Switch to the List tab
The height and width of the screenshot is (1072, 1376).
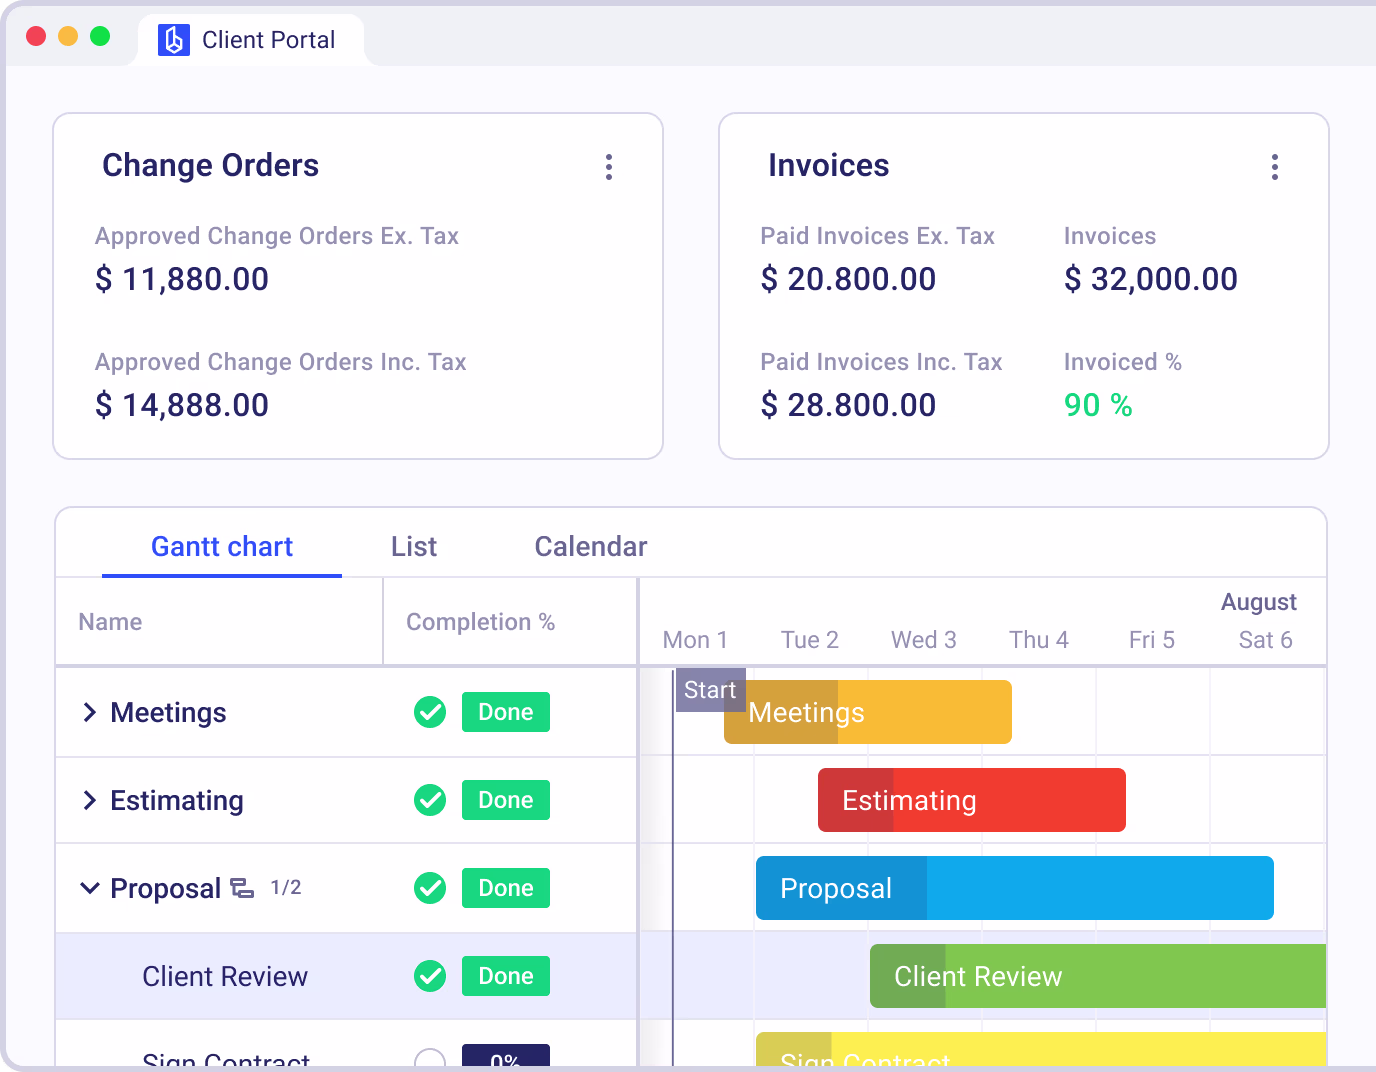click(414, 546)
